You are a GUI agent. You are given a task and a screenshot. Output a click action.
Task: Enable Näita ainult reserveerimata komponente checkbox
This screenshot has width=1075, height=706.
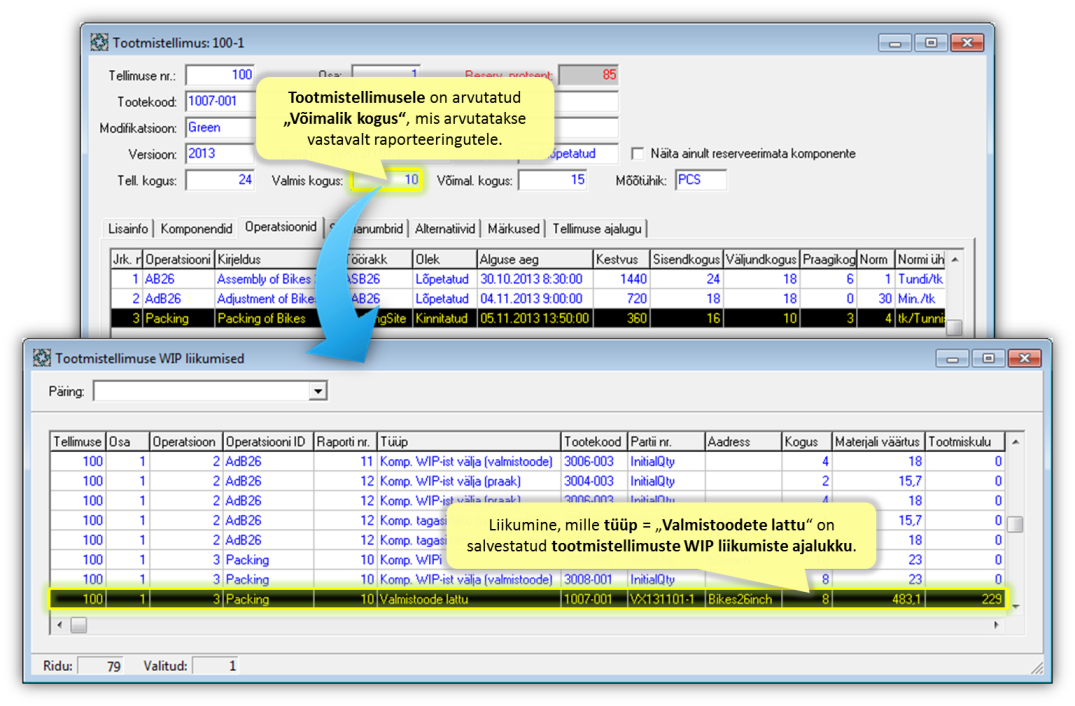638,154
